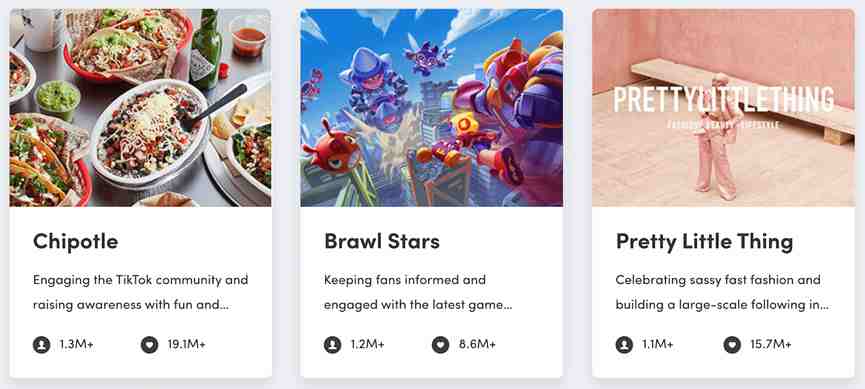
Task: Click Pretty Little Thing sassy fast fashion description
Action: pyautogui.click(x=723, y=292)
